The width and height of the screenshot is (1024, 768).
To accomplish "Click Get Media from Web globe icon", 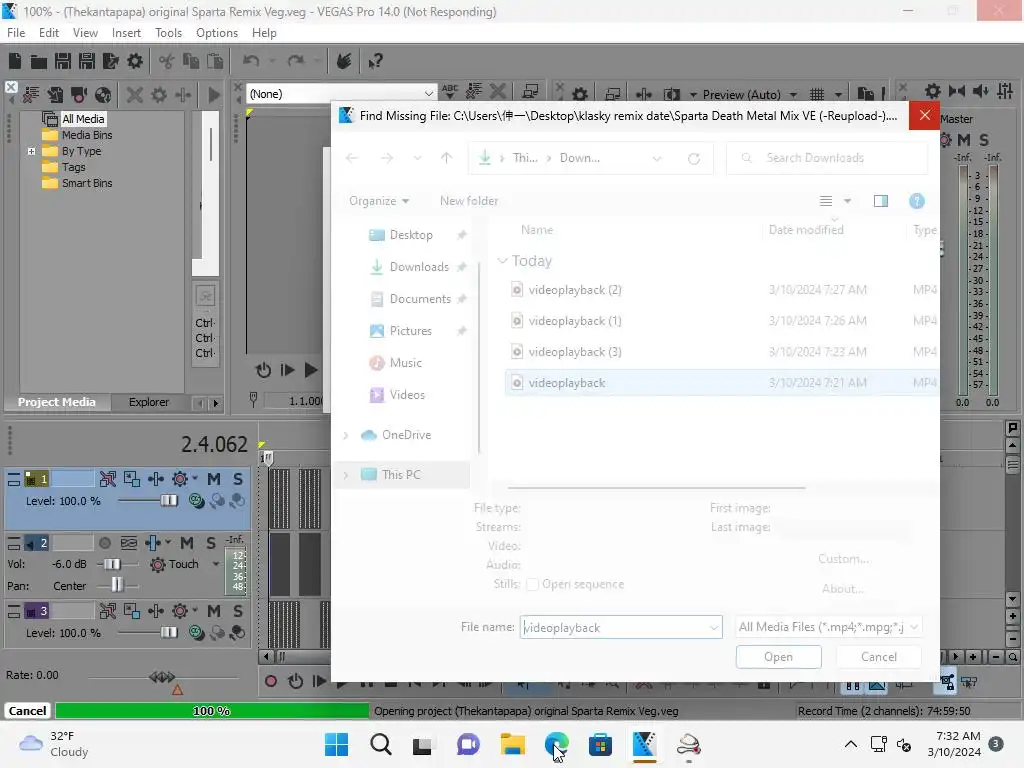I will pos(103,95).
